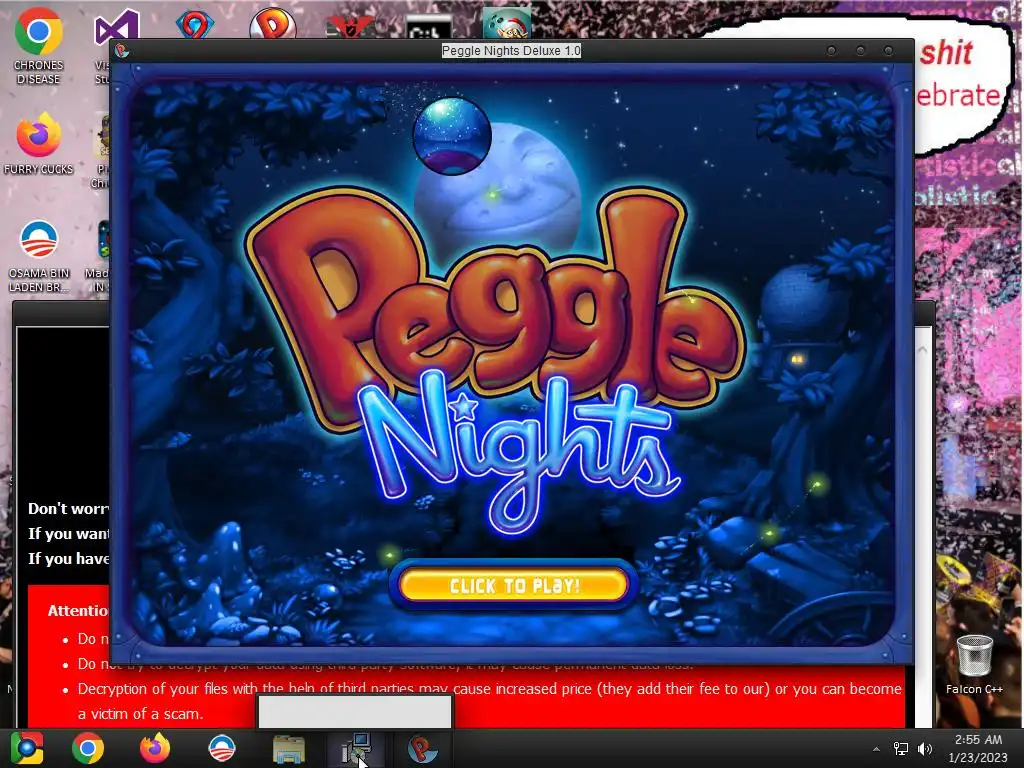Image resolution: width=1024 pixels, height=768 pixels.
Task: Open the red diamond game desktop icon
Action: pyautogui.click(x=195, y=25)
